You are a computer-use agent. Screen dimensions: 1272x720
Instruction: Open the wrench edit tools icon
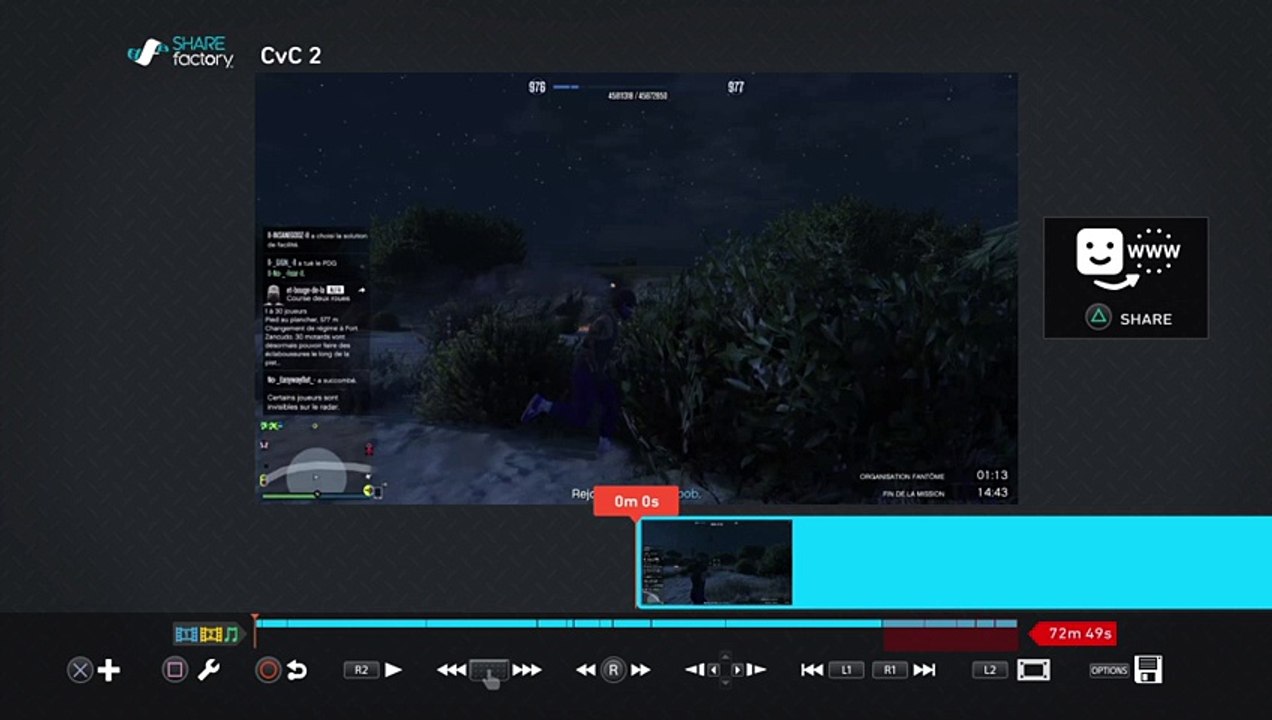pyautogui.click(x=208, y=670)
